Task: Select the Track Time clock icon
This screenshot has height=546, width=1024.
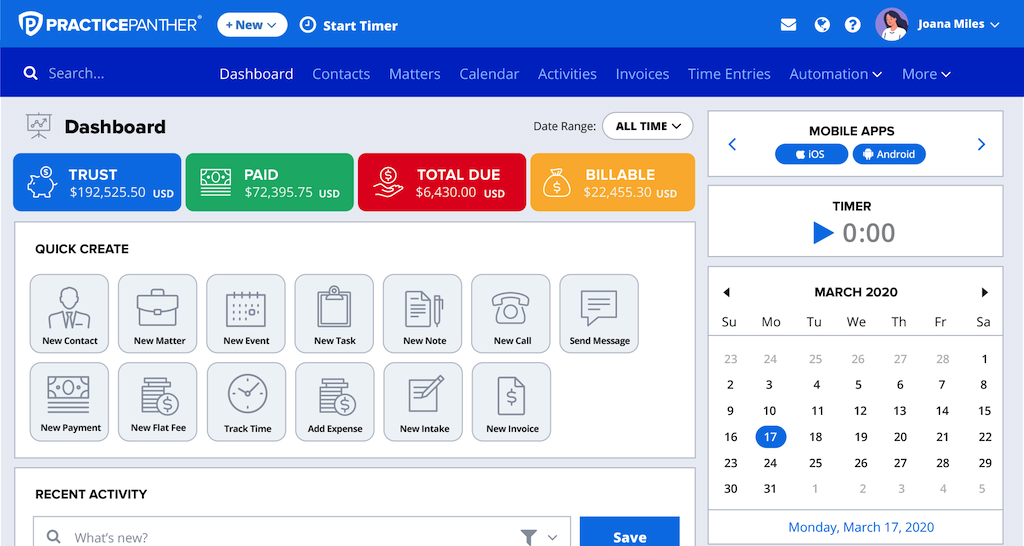Action: coord(247,401)
